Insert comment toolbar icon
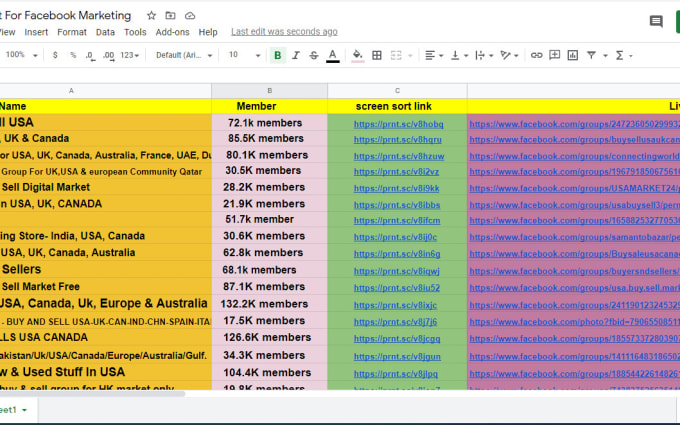 coord(554,55)
